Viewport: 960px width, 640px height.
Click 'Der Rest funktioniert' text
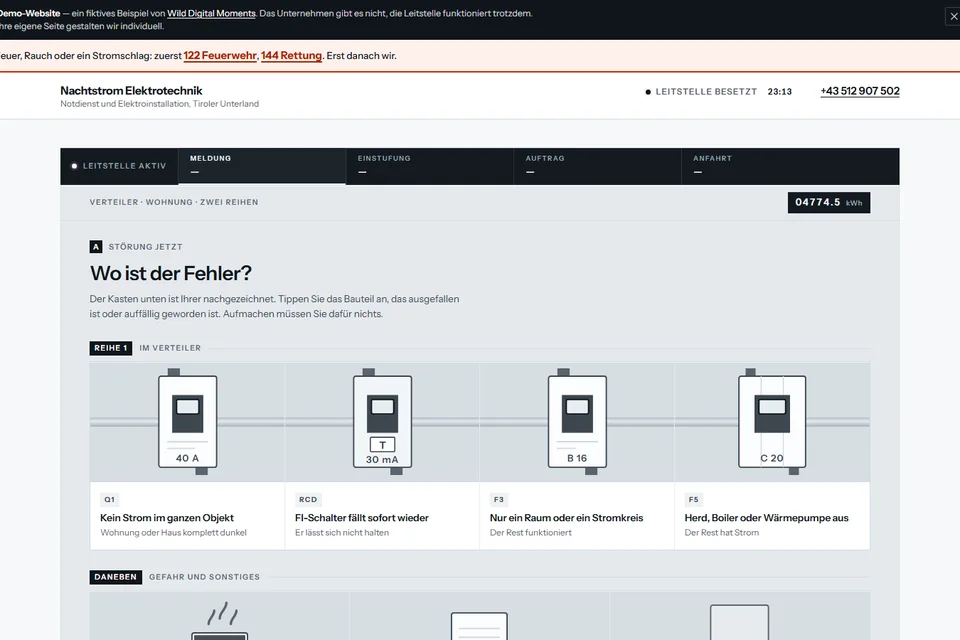click(x=531, y=533)
